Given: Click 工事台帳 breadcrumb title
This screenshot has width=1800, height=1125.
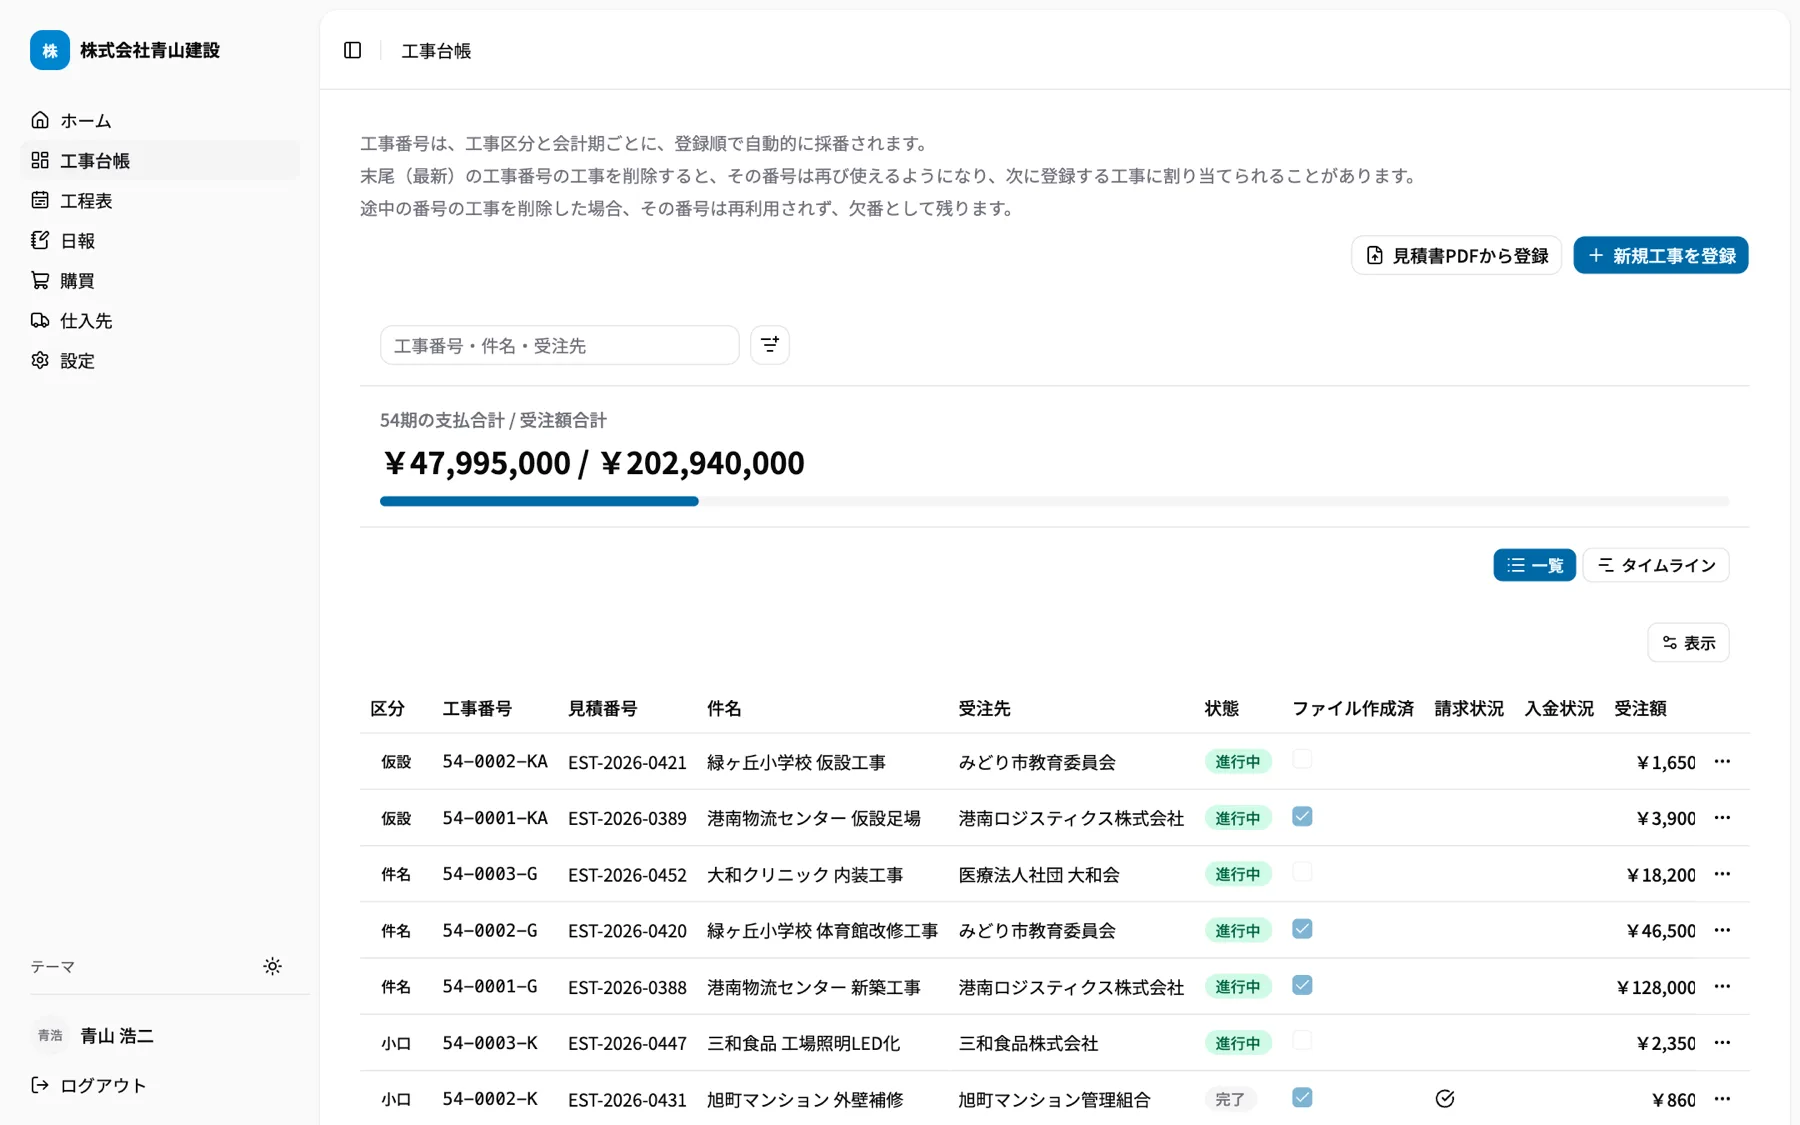Looking at the screenshot, I should tap(436, 50).
